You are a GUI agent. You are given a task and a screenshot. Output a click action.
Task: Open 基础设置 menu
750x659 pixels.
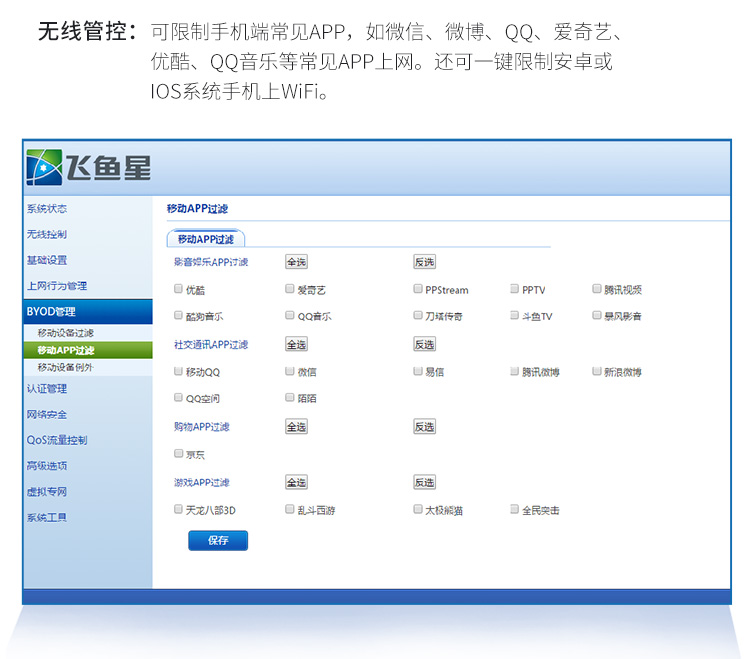point(47,260)
